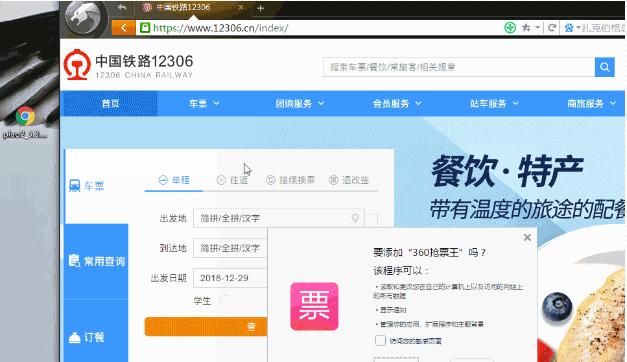
Task: Open the dropdown beside the bookmark star
Action: tap(537, 28)
